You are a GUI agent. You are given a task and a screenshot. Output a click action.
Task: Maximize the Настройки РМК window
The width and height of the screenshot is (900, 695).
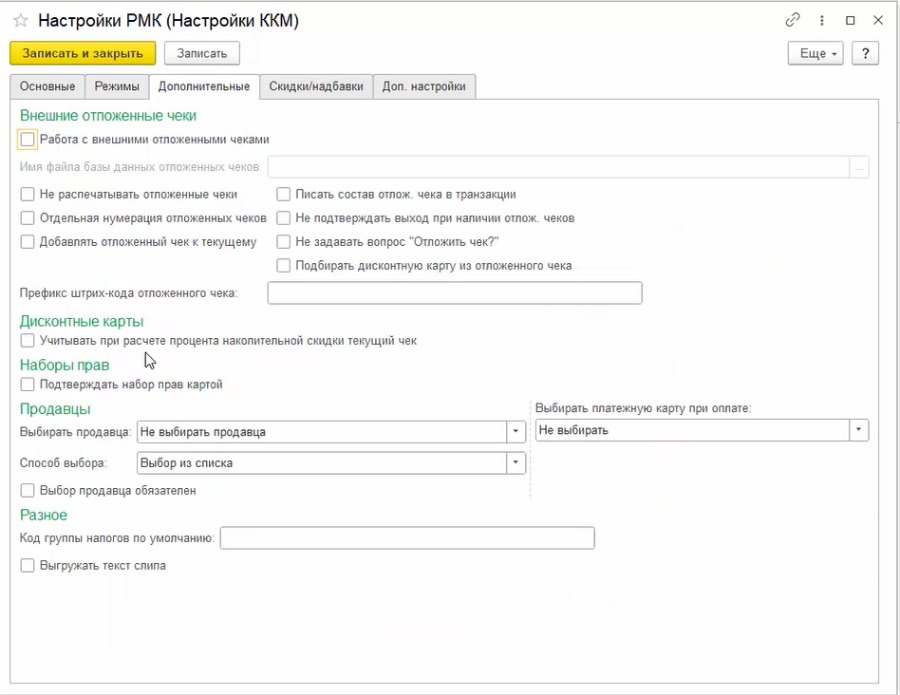(851, 21)
